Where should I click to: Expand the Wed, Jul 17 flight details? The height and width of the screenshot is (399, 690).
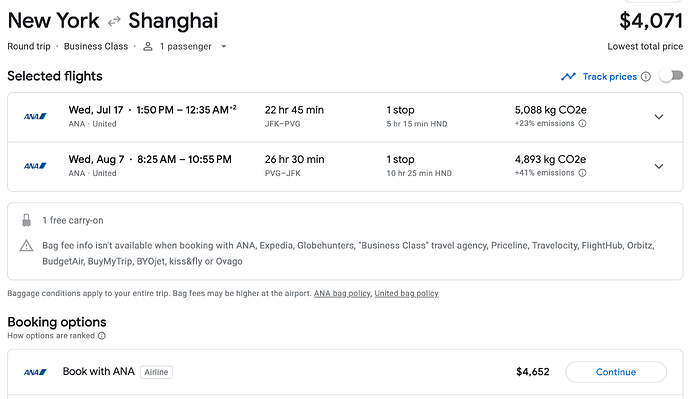click(x=659, y=117)
